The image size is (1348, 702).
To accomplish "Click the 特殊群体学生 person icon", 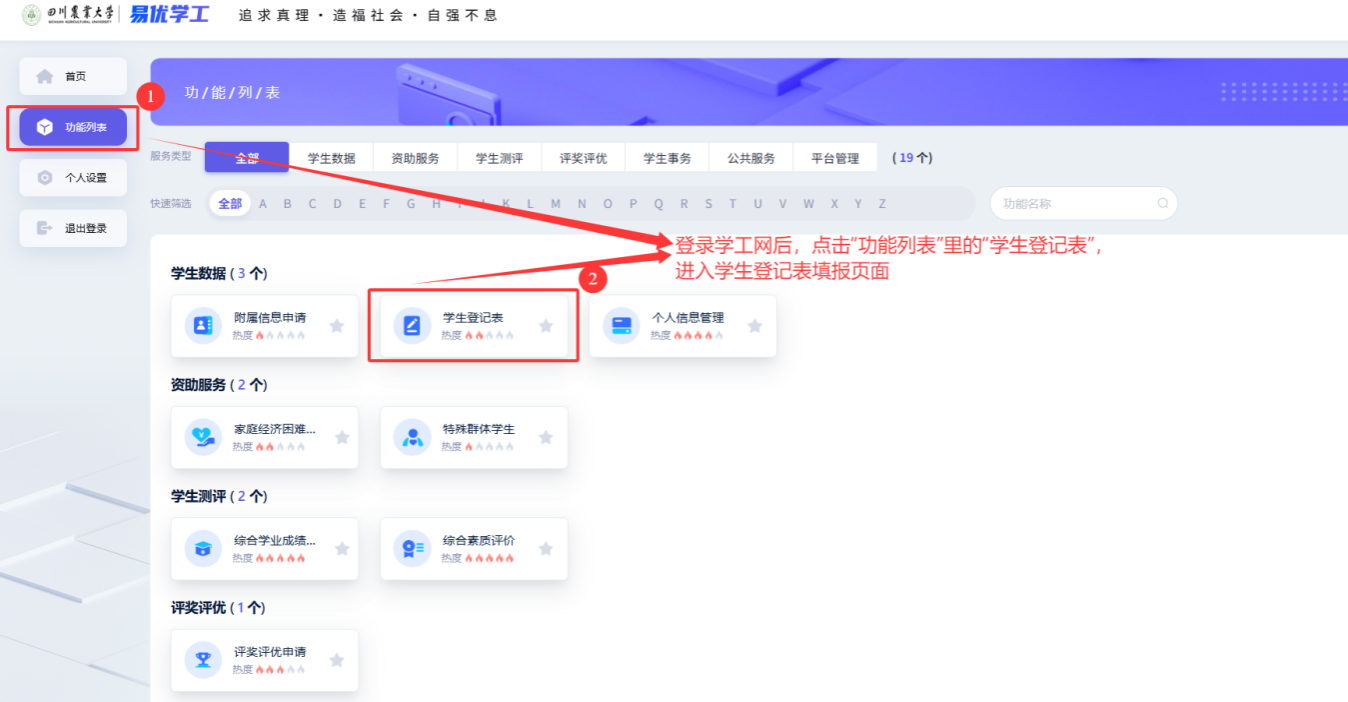I will tap(411, 437).
